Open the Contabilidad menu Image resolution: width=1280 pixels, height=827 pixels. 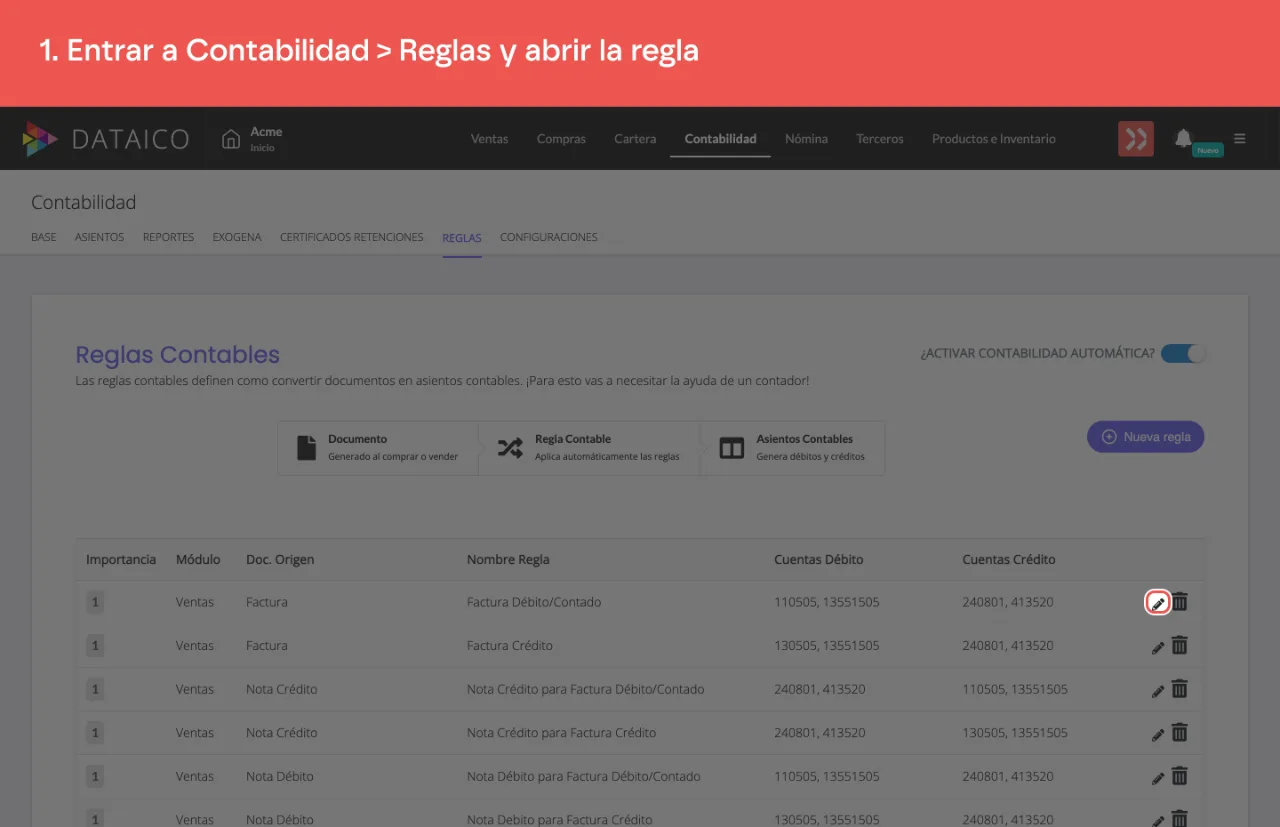(x=720, y=139)
